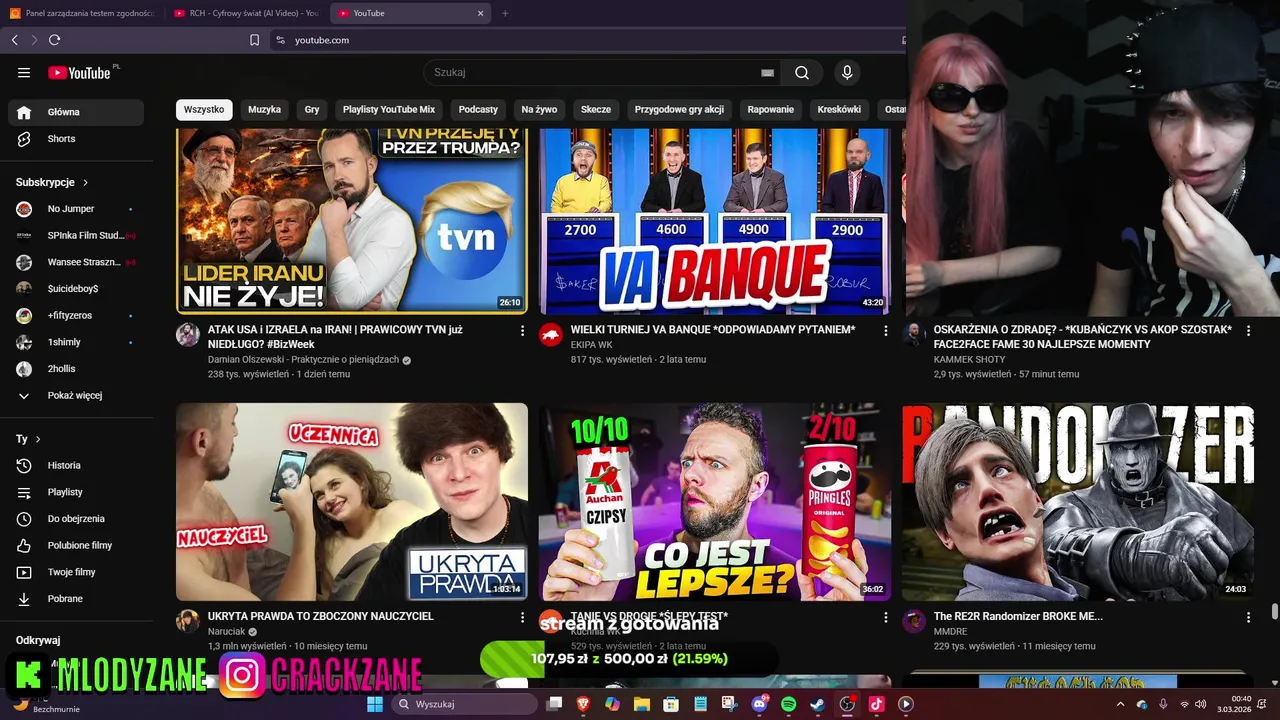The height and width of the screenshot is (720, 1280).
Task: Open RE2R Randomizer video thumbnail
Action: click(x=1078, y=502)
